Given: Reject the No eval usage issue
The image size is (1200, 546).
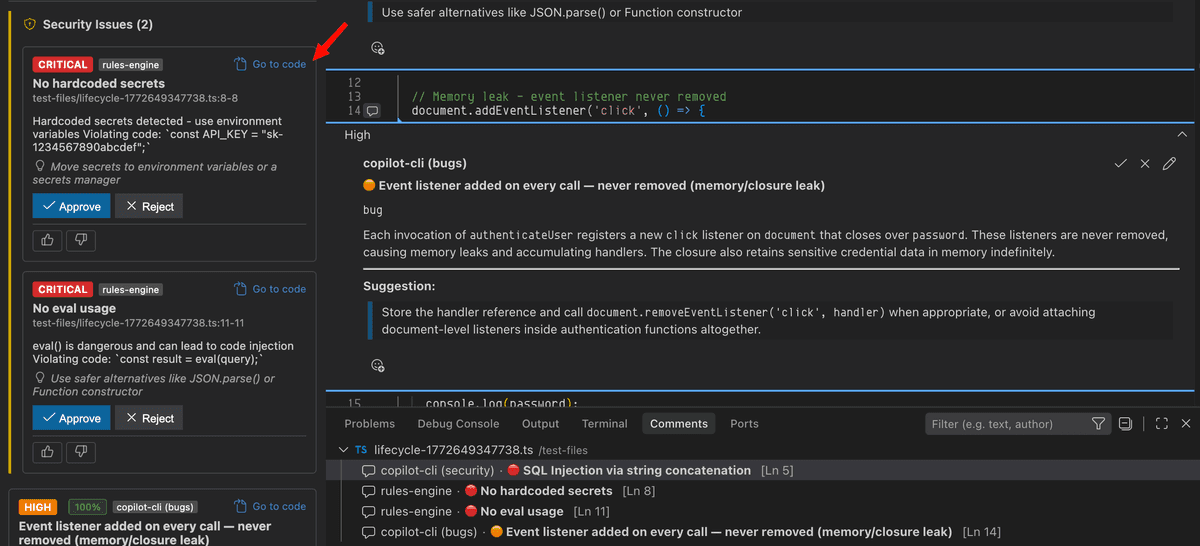Looking at the screenshot, I should (148, 418).
